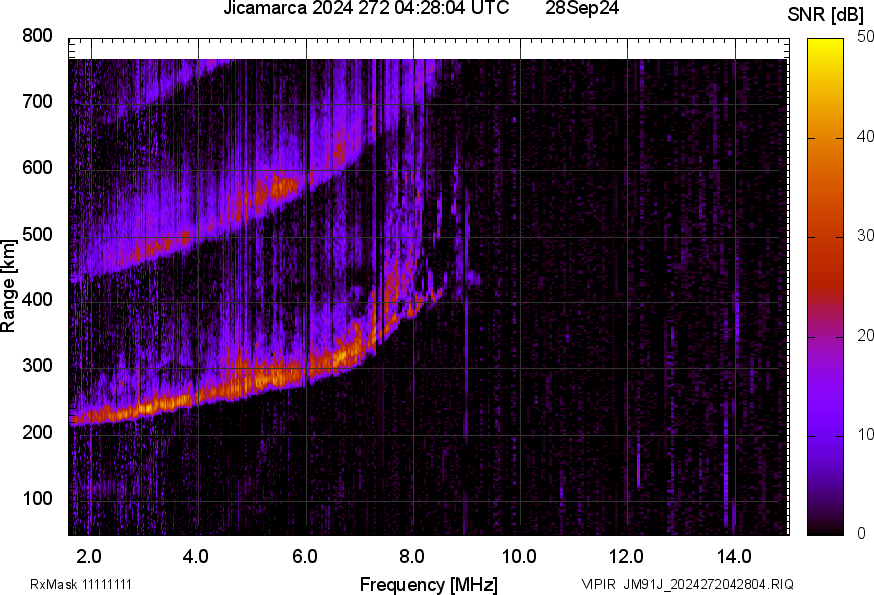Click the frequency tick label '6.0'
The height and width of the screenshot is (595, 874).
pos(305,557)
